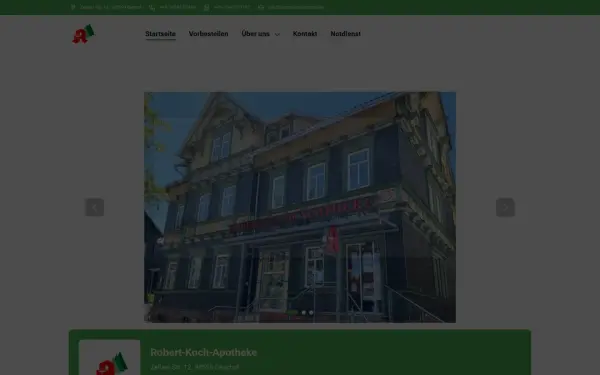Open the Startseite menu item
The width and height of the screenshot is (600, 375).
(x=160, y=34)
